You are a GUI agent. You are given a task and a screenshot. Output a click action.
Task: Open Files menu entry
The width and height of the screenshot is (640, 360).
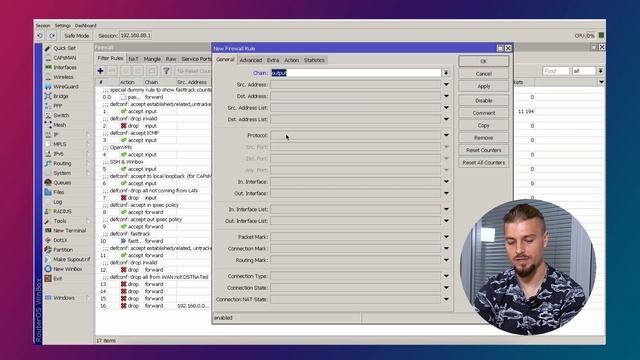pos(59,192)
